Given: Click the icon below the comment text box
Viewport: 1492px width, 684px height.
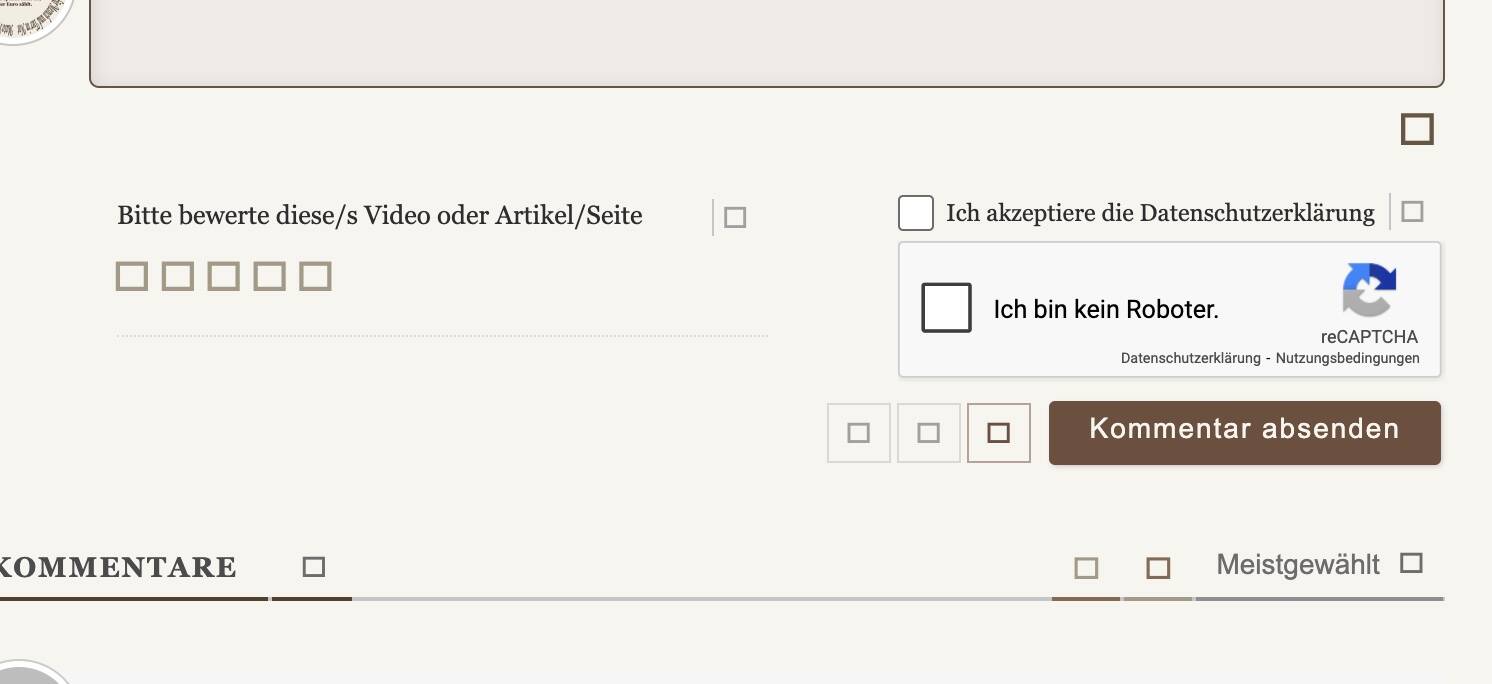Looking at the screenshot, I should pos(1417,129).
